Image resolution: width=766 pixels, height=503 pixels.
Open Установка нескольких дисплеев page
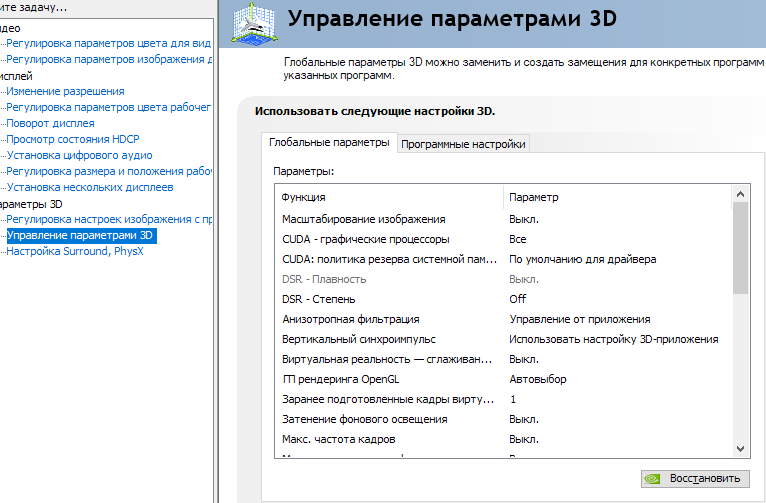90,187
